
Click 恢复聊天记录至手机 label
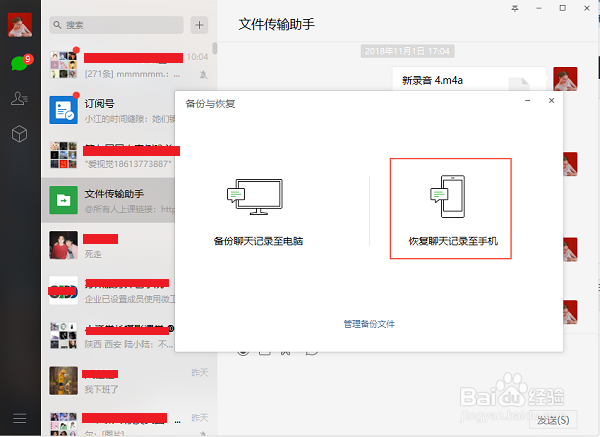click(453, 241)
